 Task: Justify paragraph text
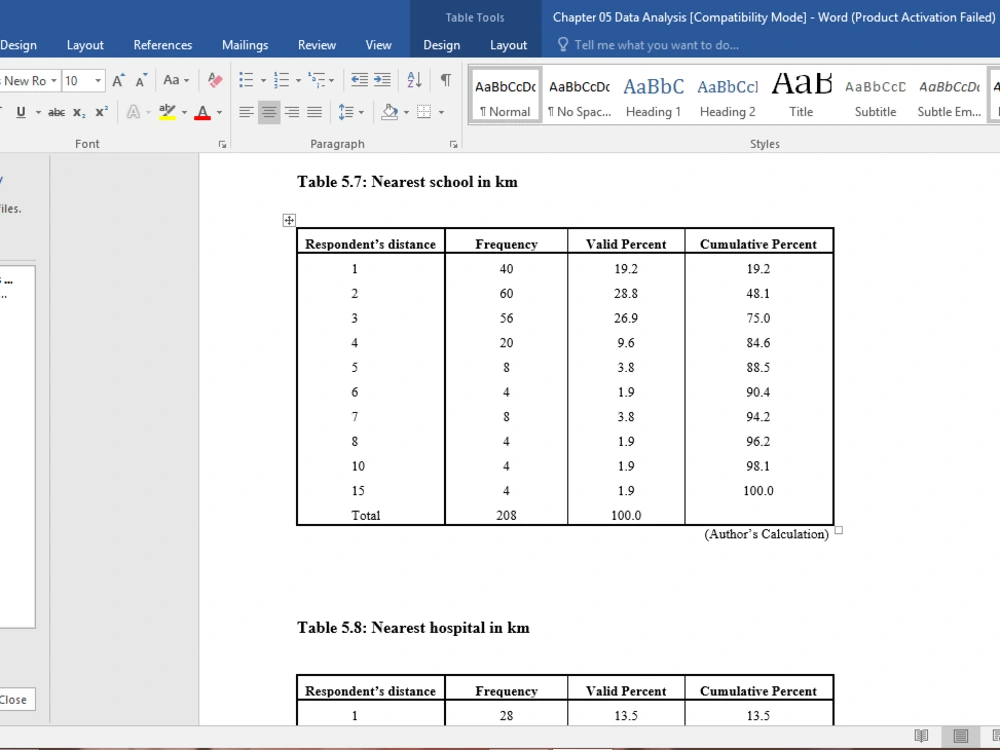pyautogui.click(x=314, y=112)
